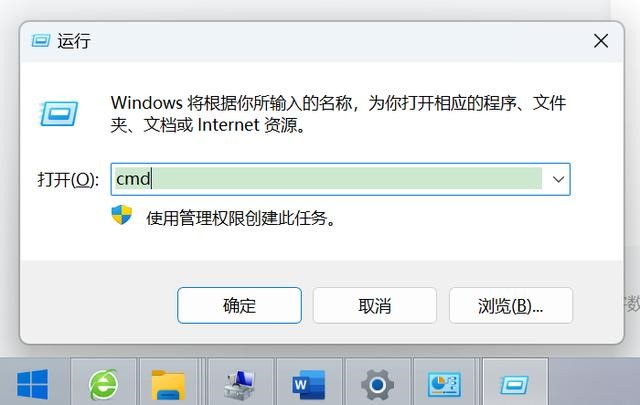Select the Run app taskbar button
Screen dimensions: 640x405
coord(514,385)
